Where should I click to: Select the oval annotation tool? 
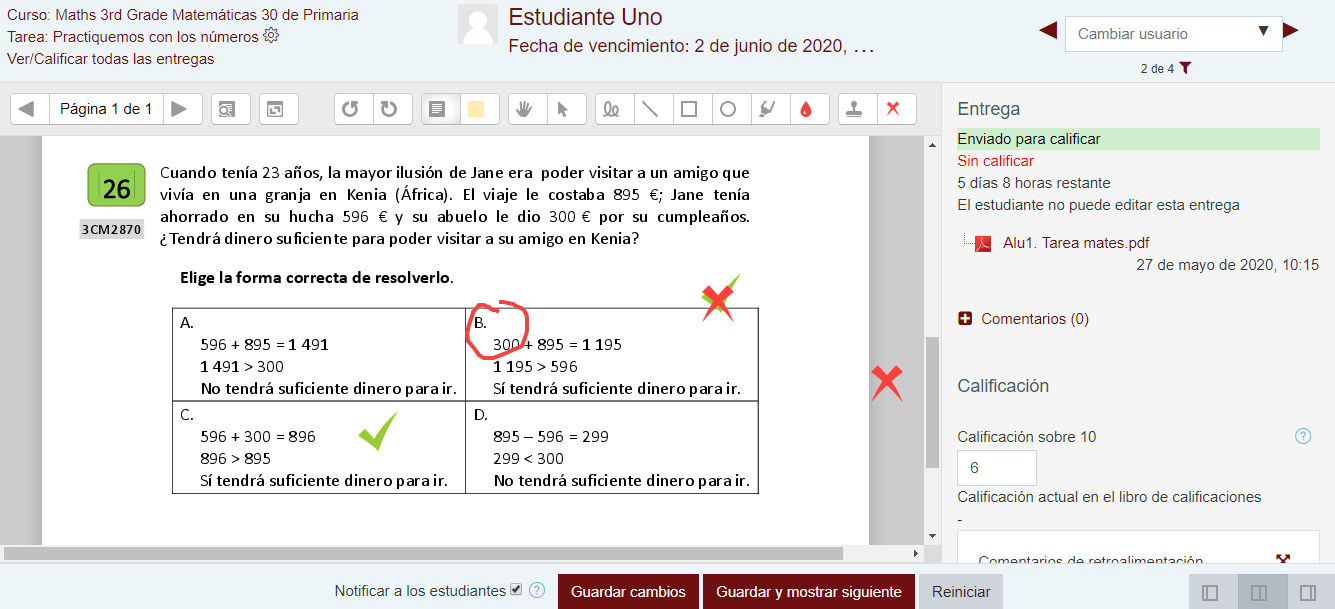click(x=728, y=109)
